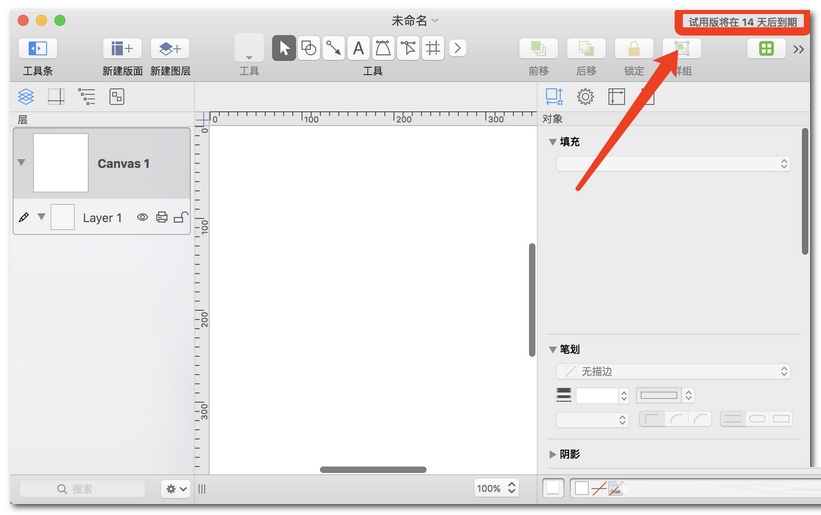Choose the rounded stroke cap option
This screenshot has height=515, width=821.
click(757, 419)
